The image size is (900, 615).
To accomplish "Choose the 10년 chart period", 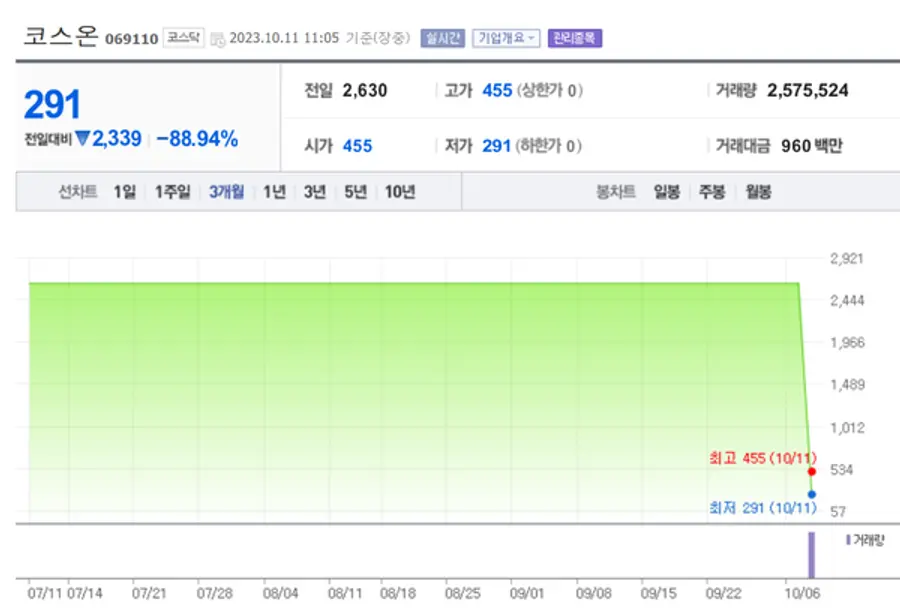I will pyautogui.click(x=399, y=192).
